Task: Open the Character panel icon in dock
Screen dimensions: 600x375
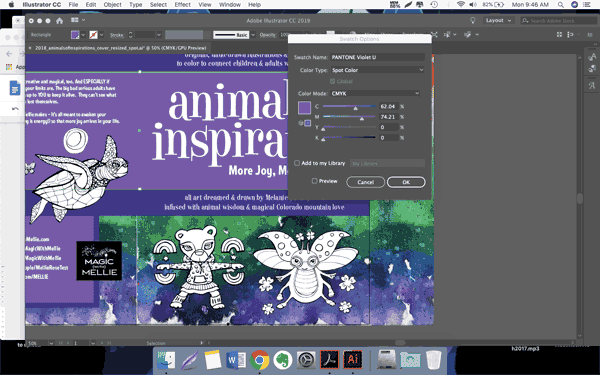Action: tap(592, 57)
